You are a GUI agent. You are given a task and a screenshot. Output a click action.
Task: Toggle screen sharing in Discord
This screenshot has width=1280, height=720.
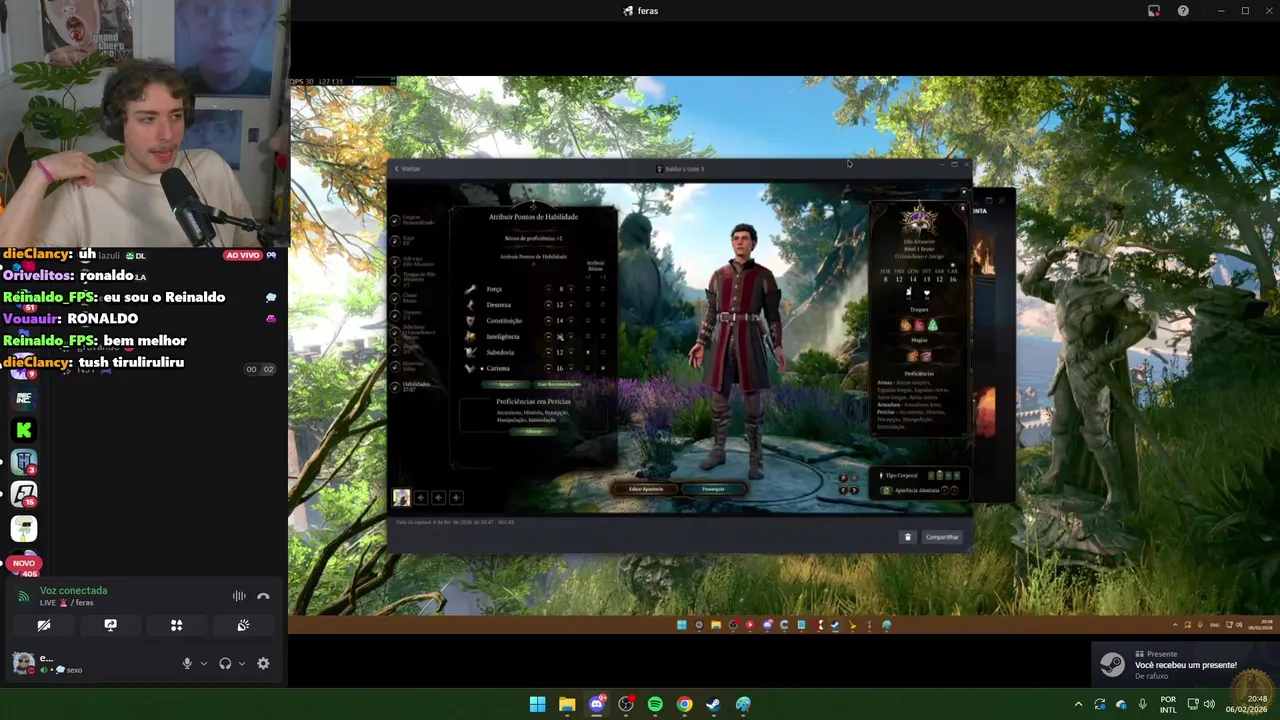[110, 625]
